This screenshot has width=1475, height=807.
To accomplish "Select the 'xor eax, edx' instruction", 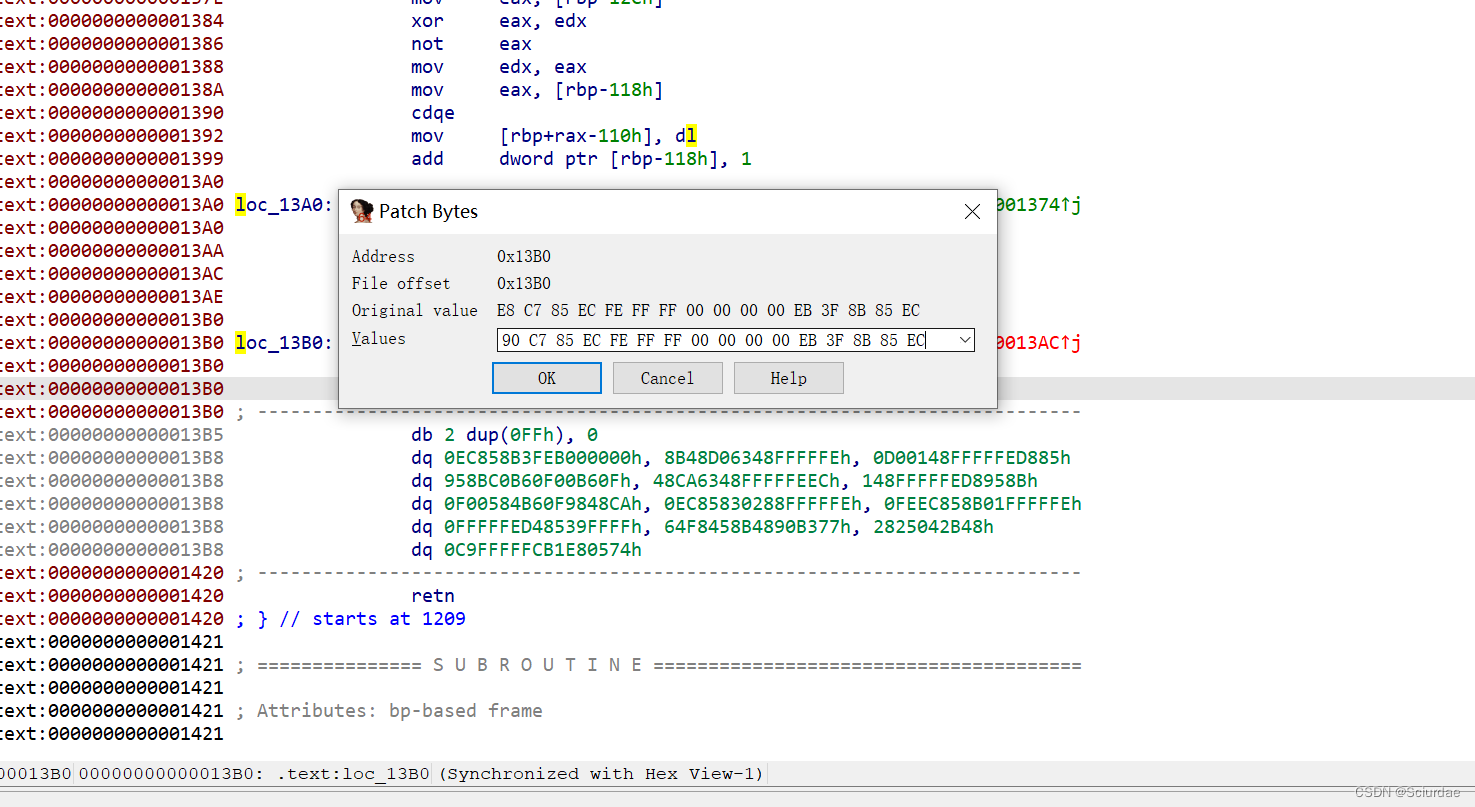I will (499, 21).
